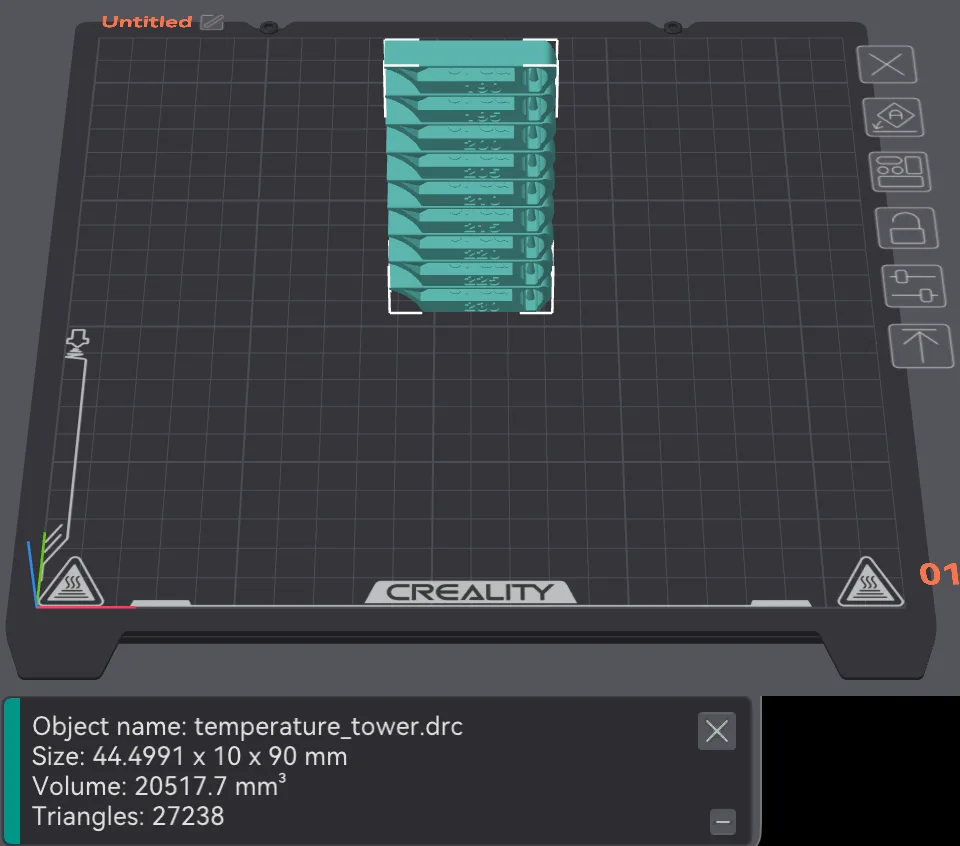This screenshot has height=846, width=960.
Task: Remove all objects with the plate X icon
Action: tap(887, 64)
